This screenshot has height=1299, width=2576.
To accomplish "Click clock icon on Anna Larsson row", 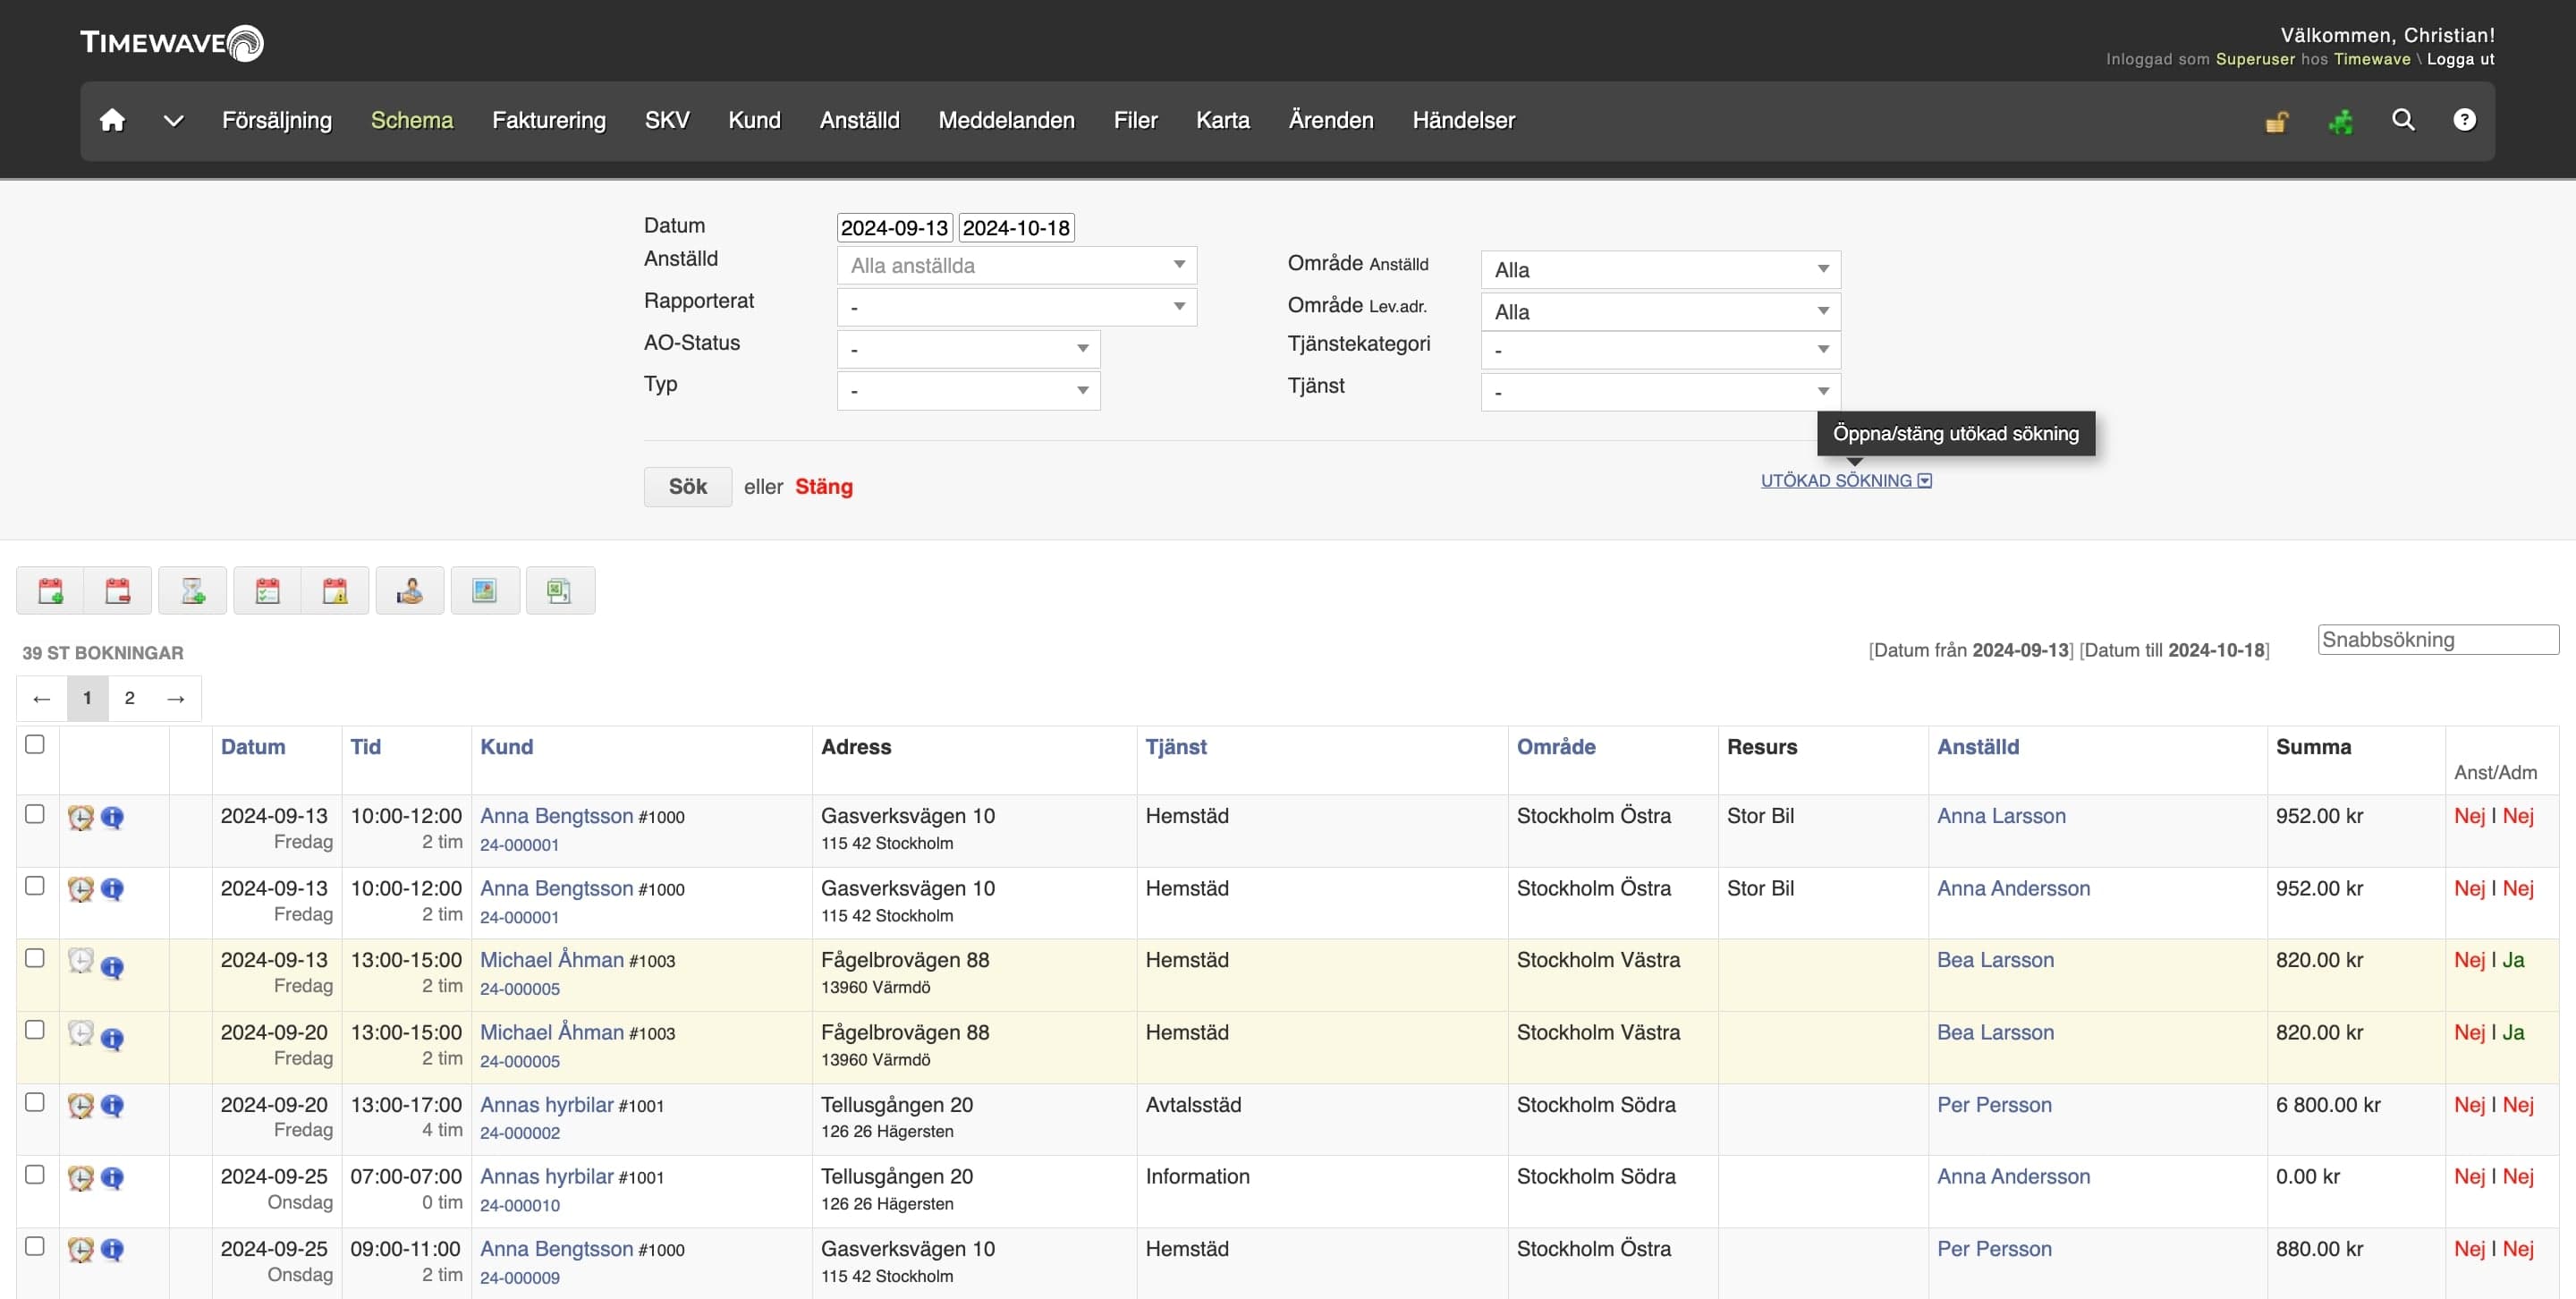I will [80, 817].
